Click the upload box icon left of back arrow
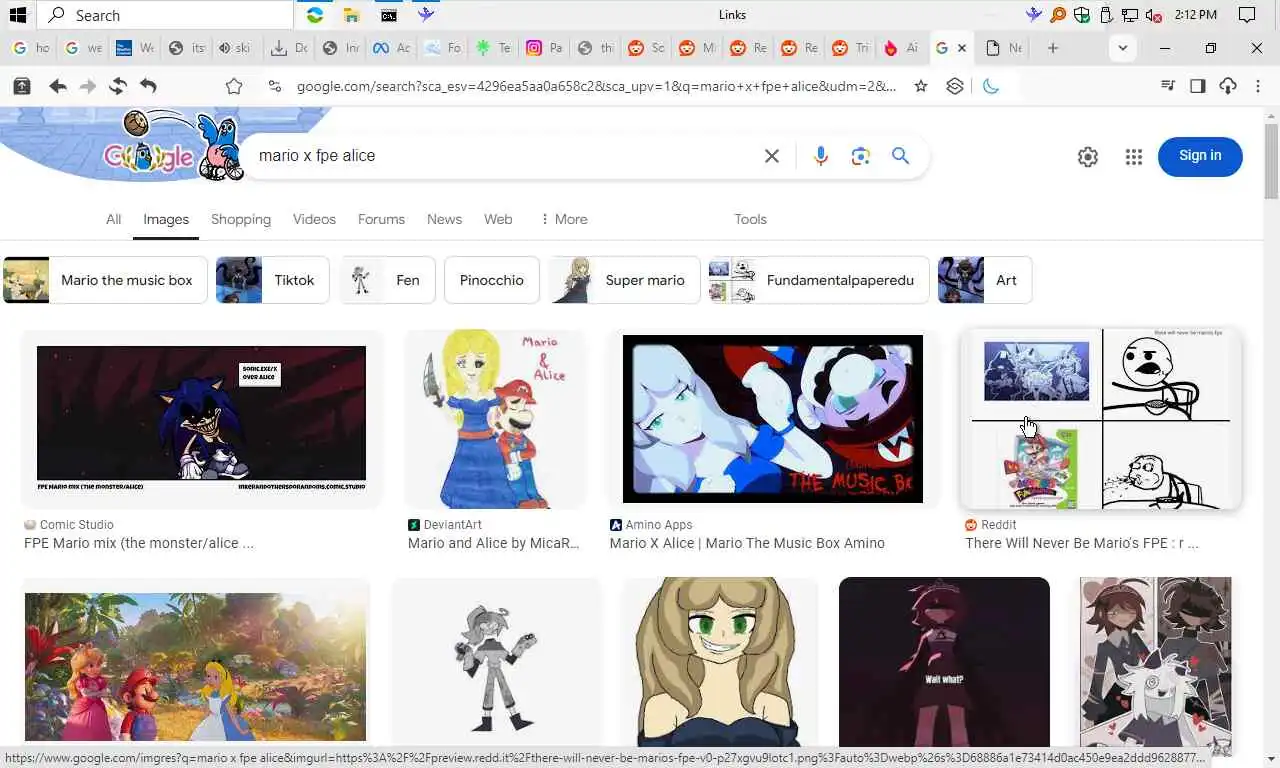The image size is (1280, 768). pos(21,86)
